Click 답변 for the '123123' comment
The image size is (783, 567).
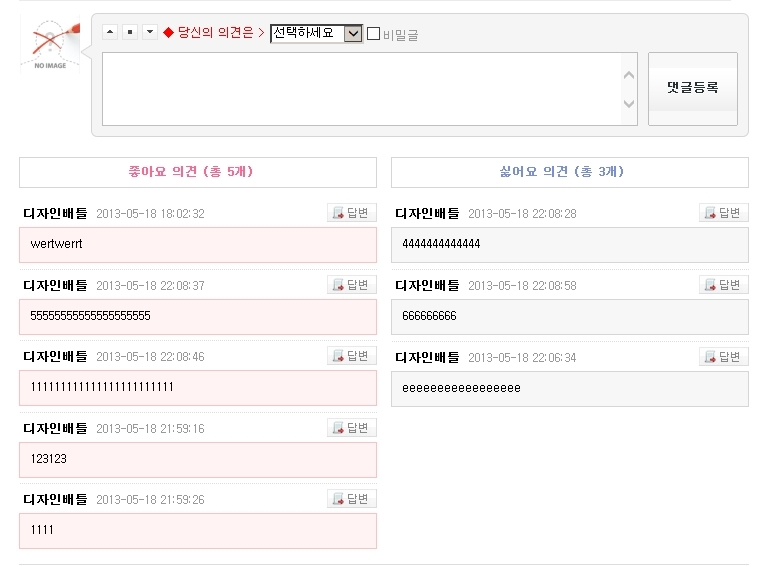(x=352, y=428)
